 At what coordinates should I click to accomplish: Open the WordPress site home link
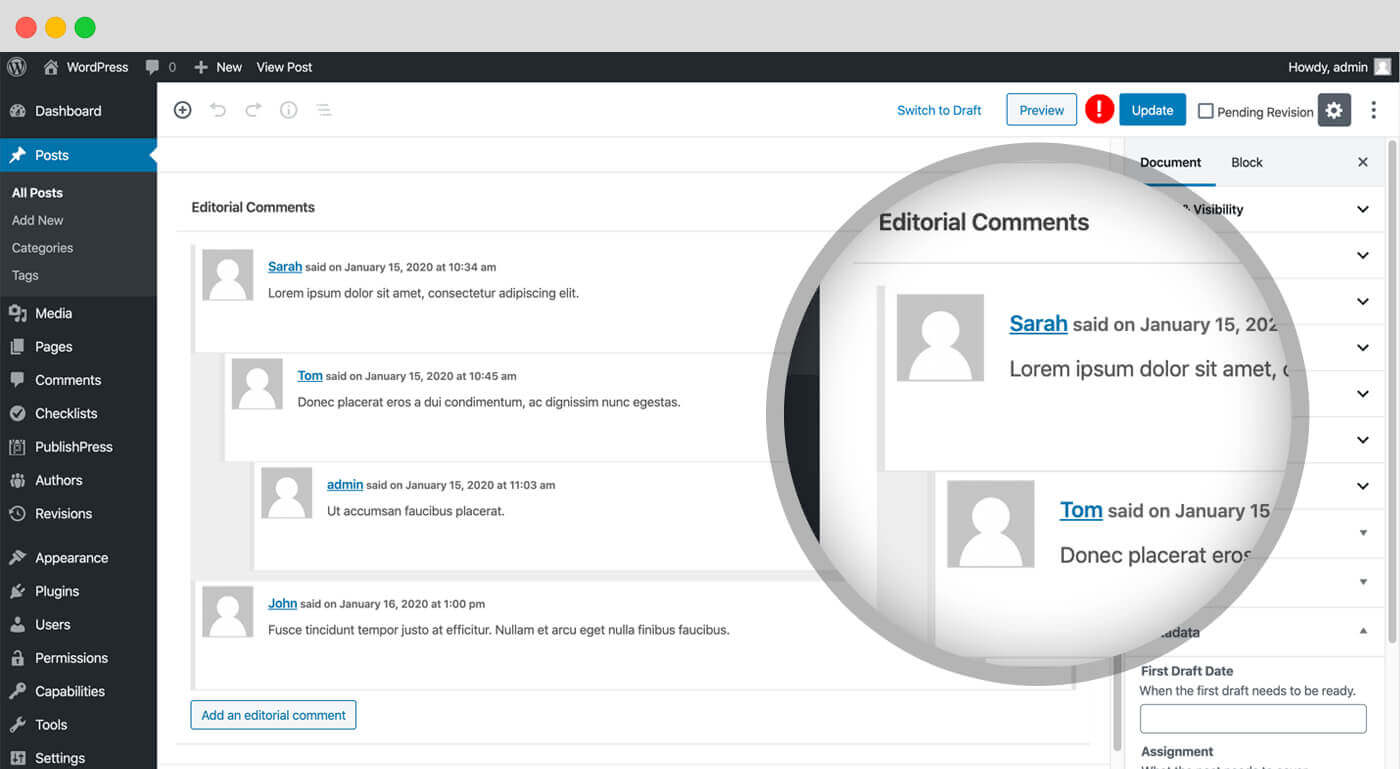[x=86, y=67]
